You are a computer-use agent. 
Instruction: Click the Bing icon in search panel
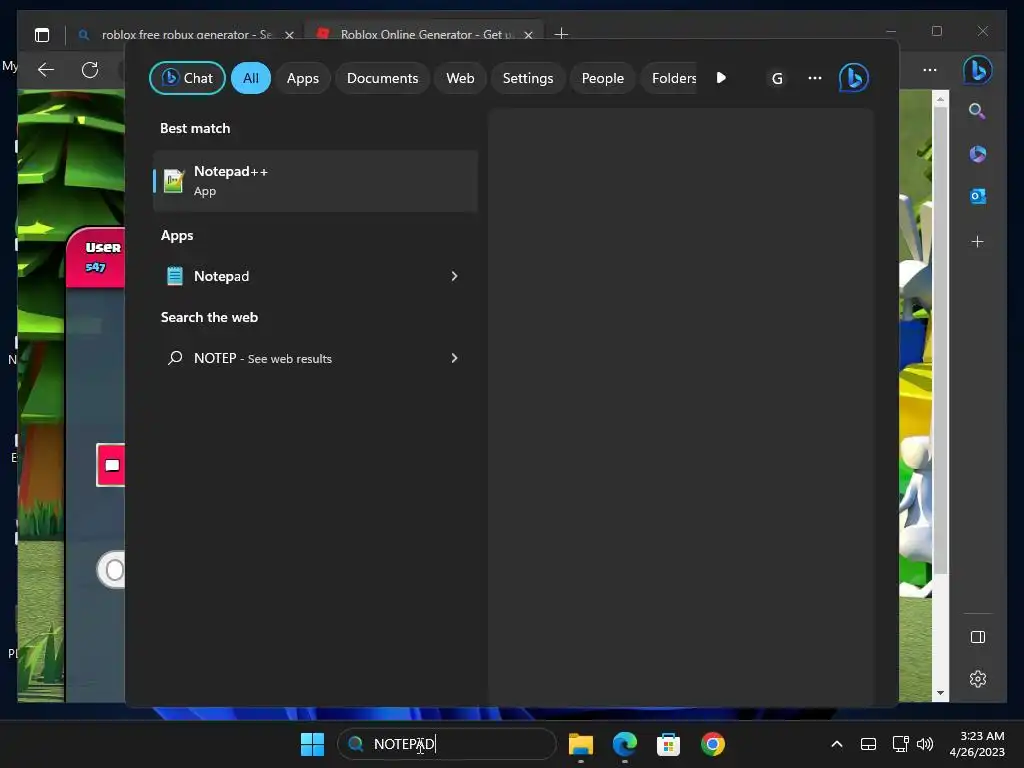[x=854, y=78]
